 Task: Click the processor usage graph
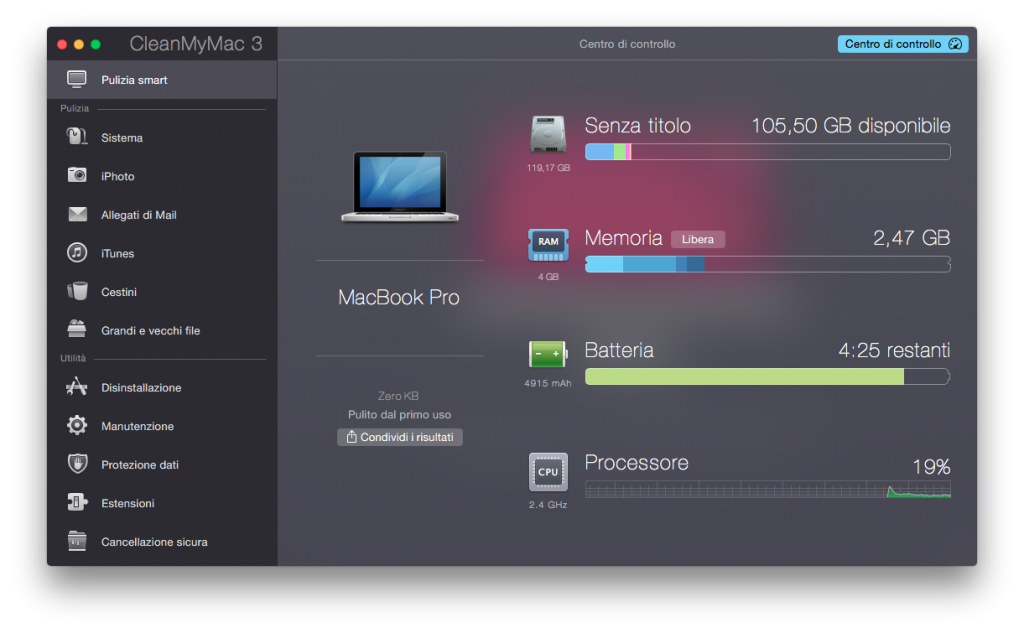(768, 490)
